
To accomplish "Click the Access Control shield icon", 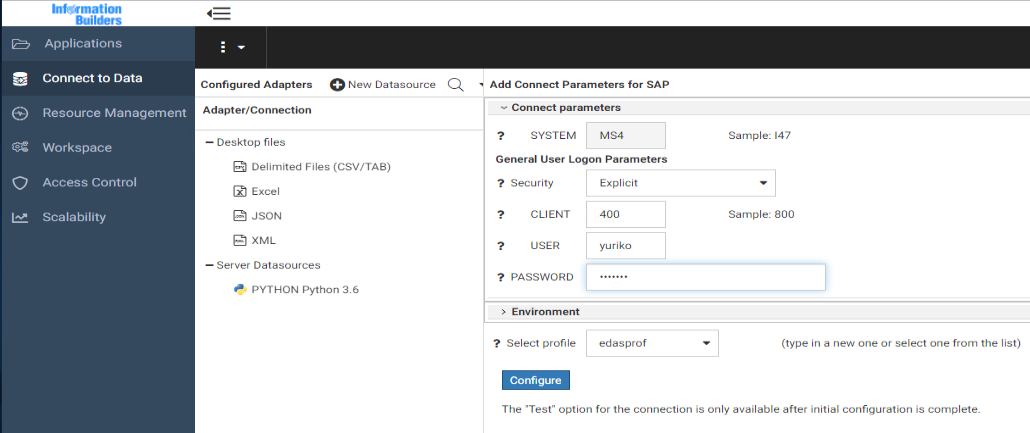I will 20,183.
